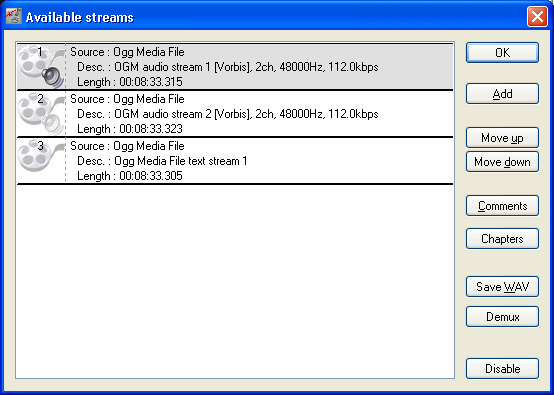The height and width of the screenshot is (395, 554).
Task: Click the app icon in the title bar
Action: click(14, 16)
